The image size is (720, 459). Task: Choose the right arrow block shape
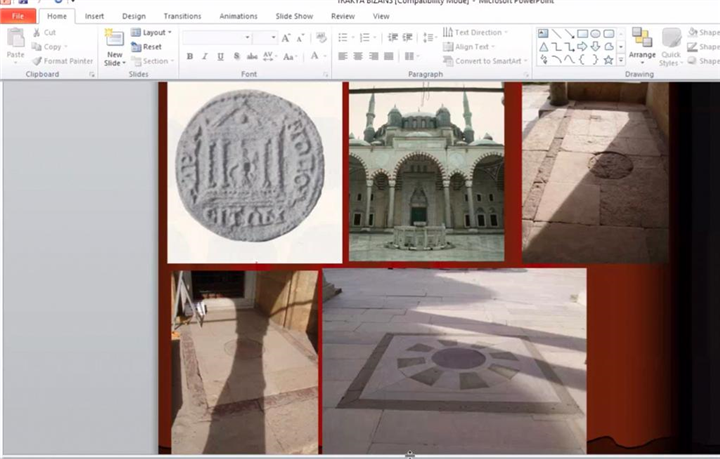tap(582, 46)
